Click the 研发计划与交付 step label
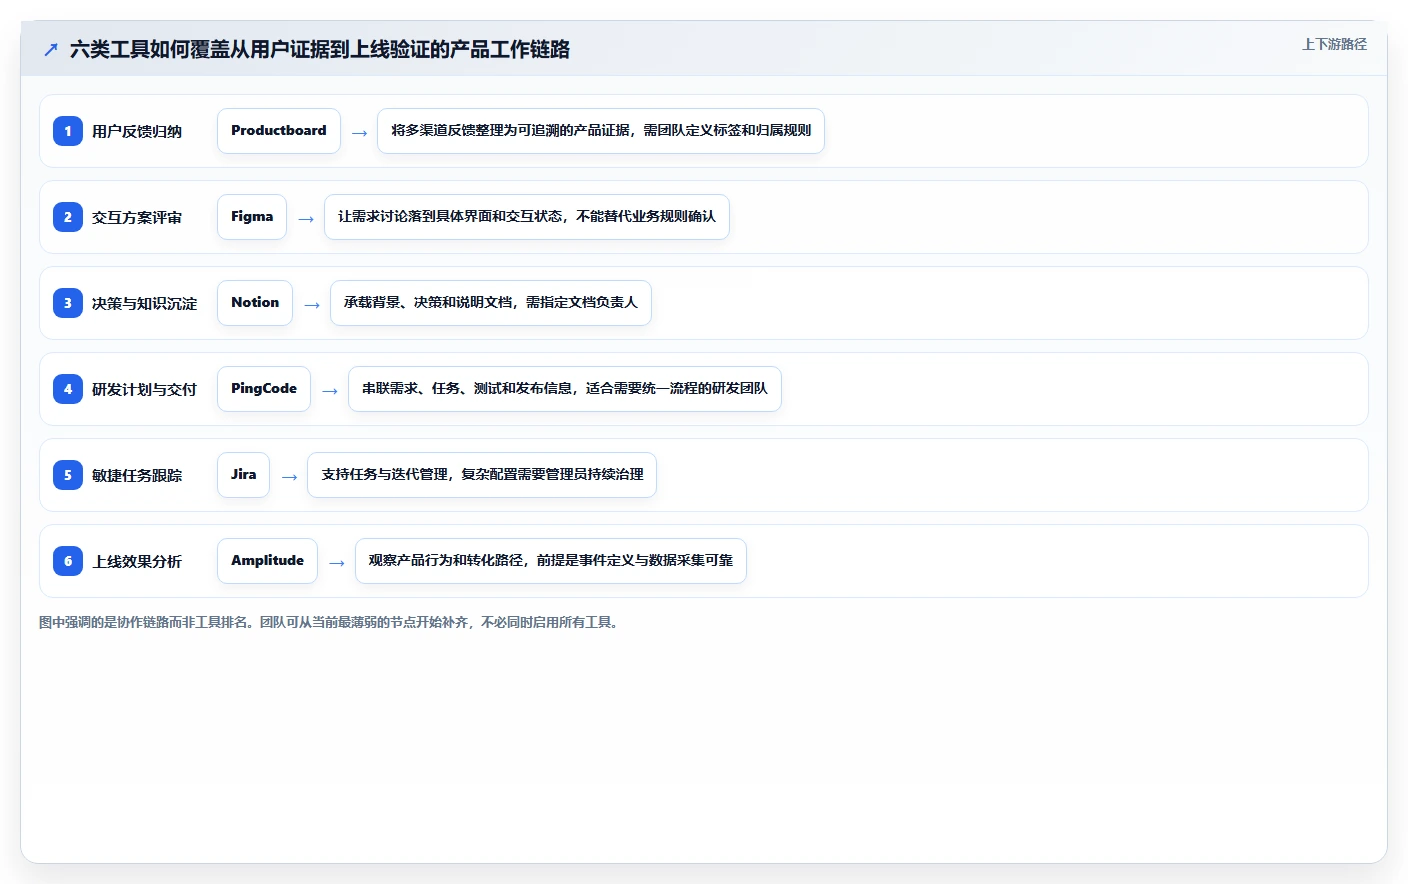Image resolution: width=1408 pixels, height=884 pixels. click(144, 389)
